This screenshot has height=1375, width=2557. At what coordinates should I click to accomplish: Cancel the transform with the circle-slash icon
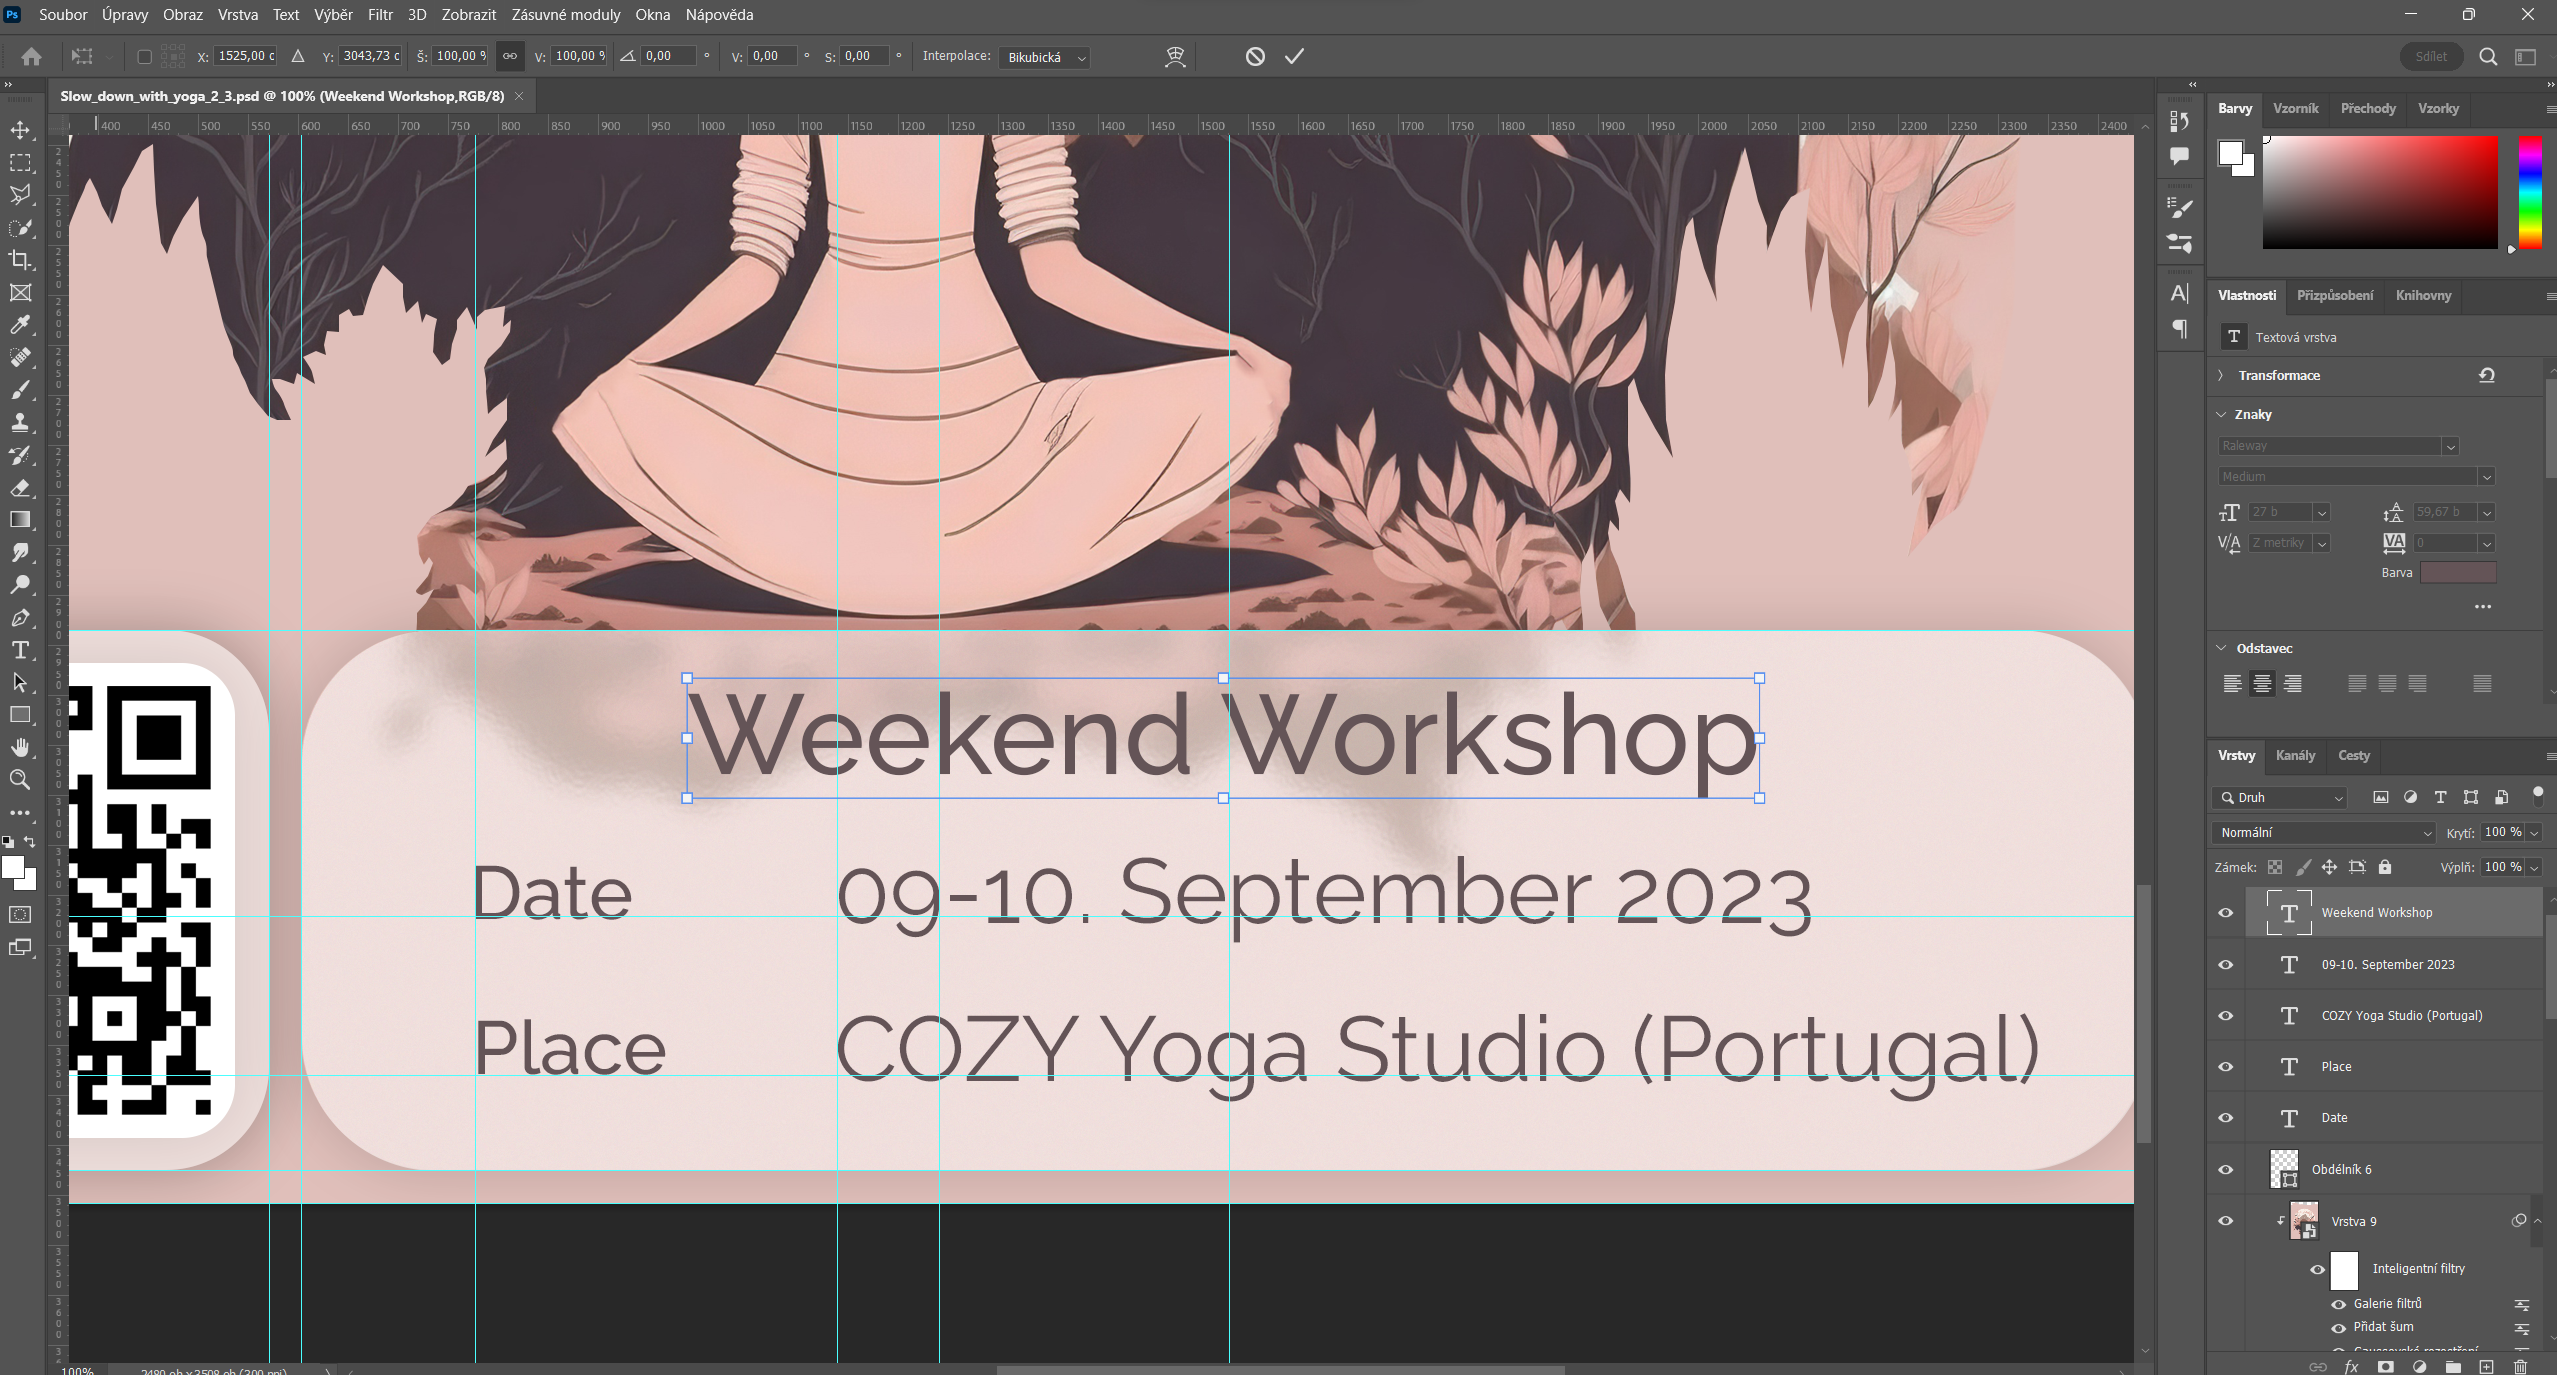(x=1255, y=57)
